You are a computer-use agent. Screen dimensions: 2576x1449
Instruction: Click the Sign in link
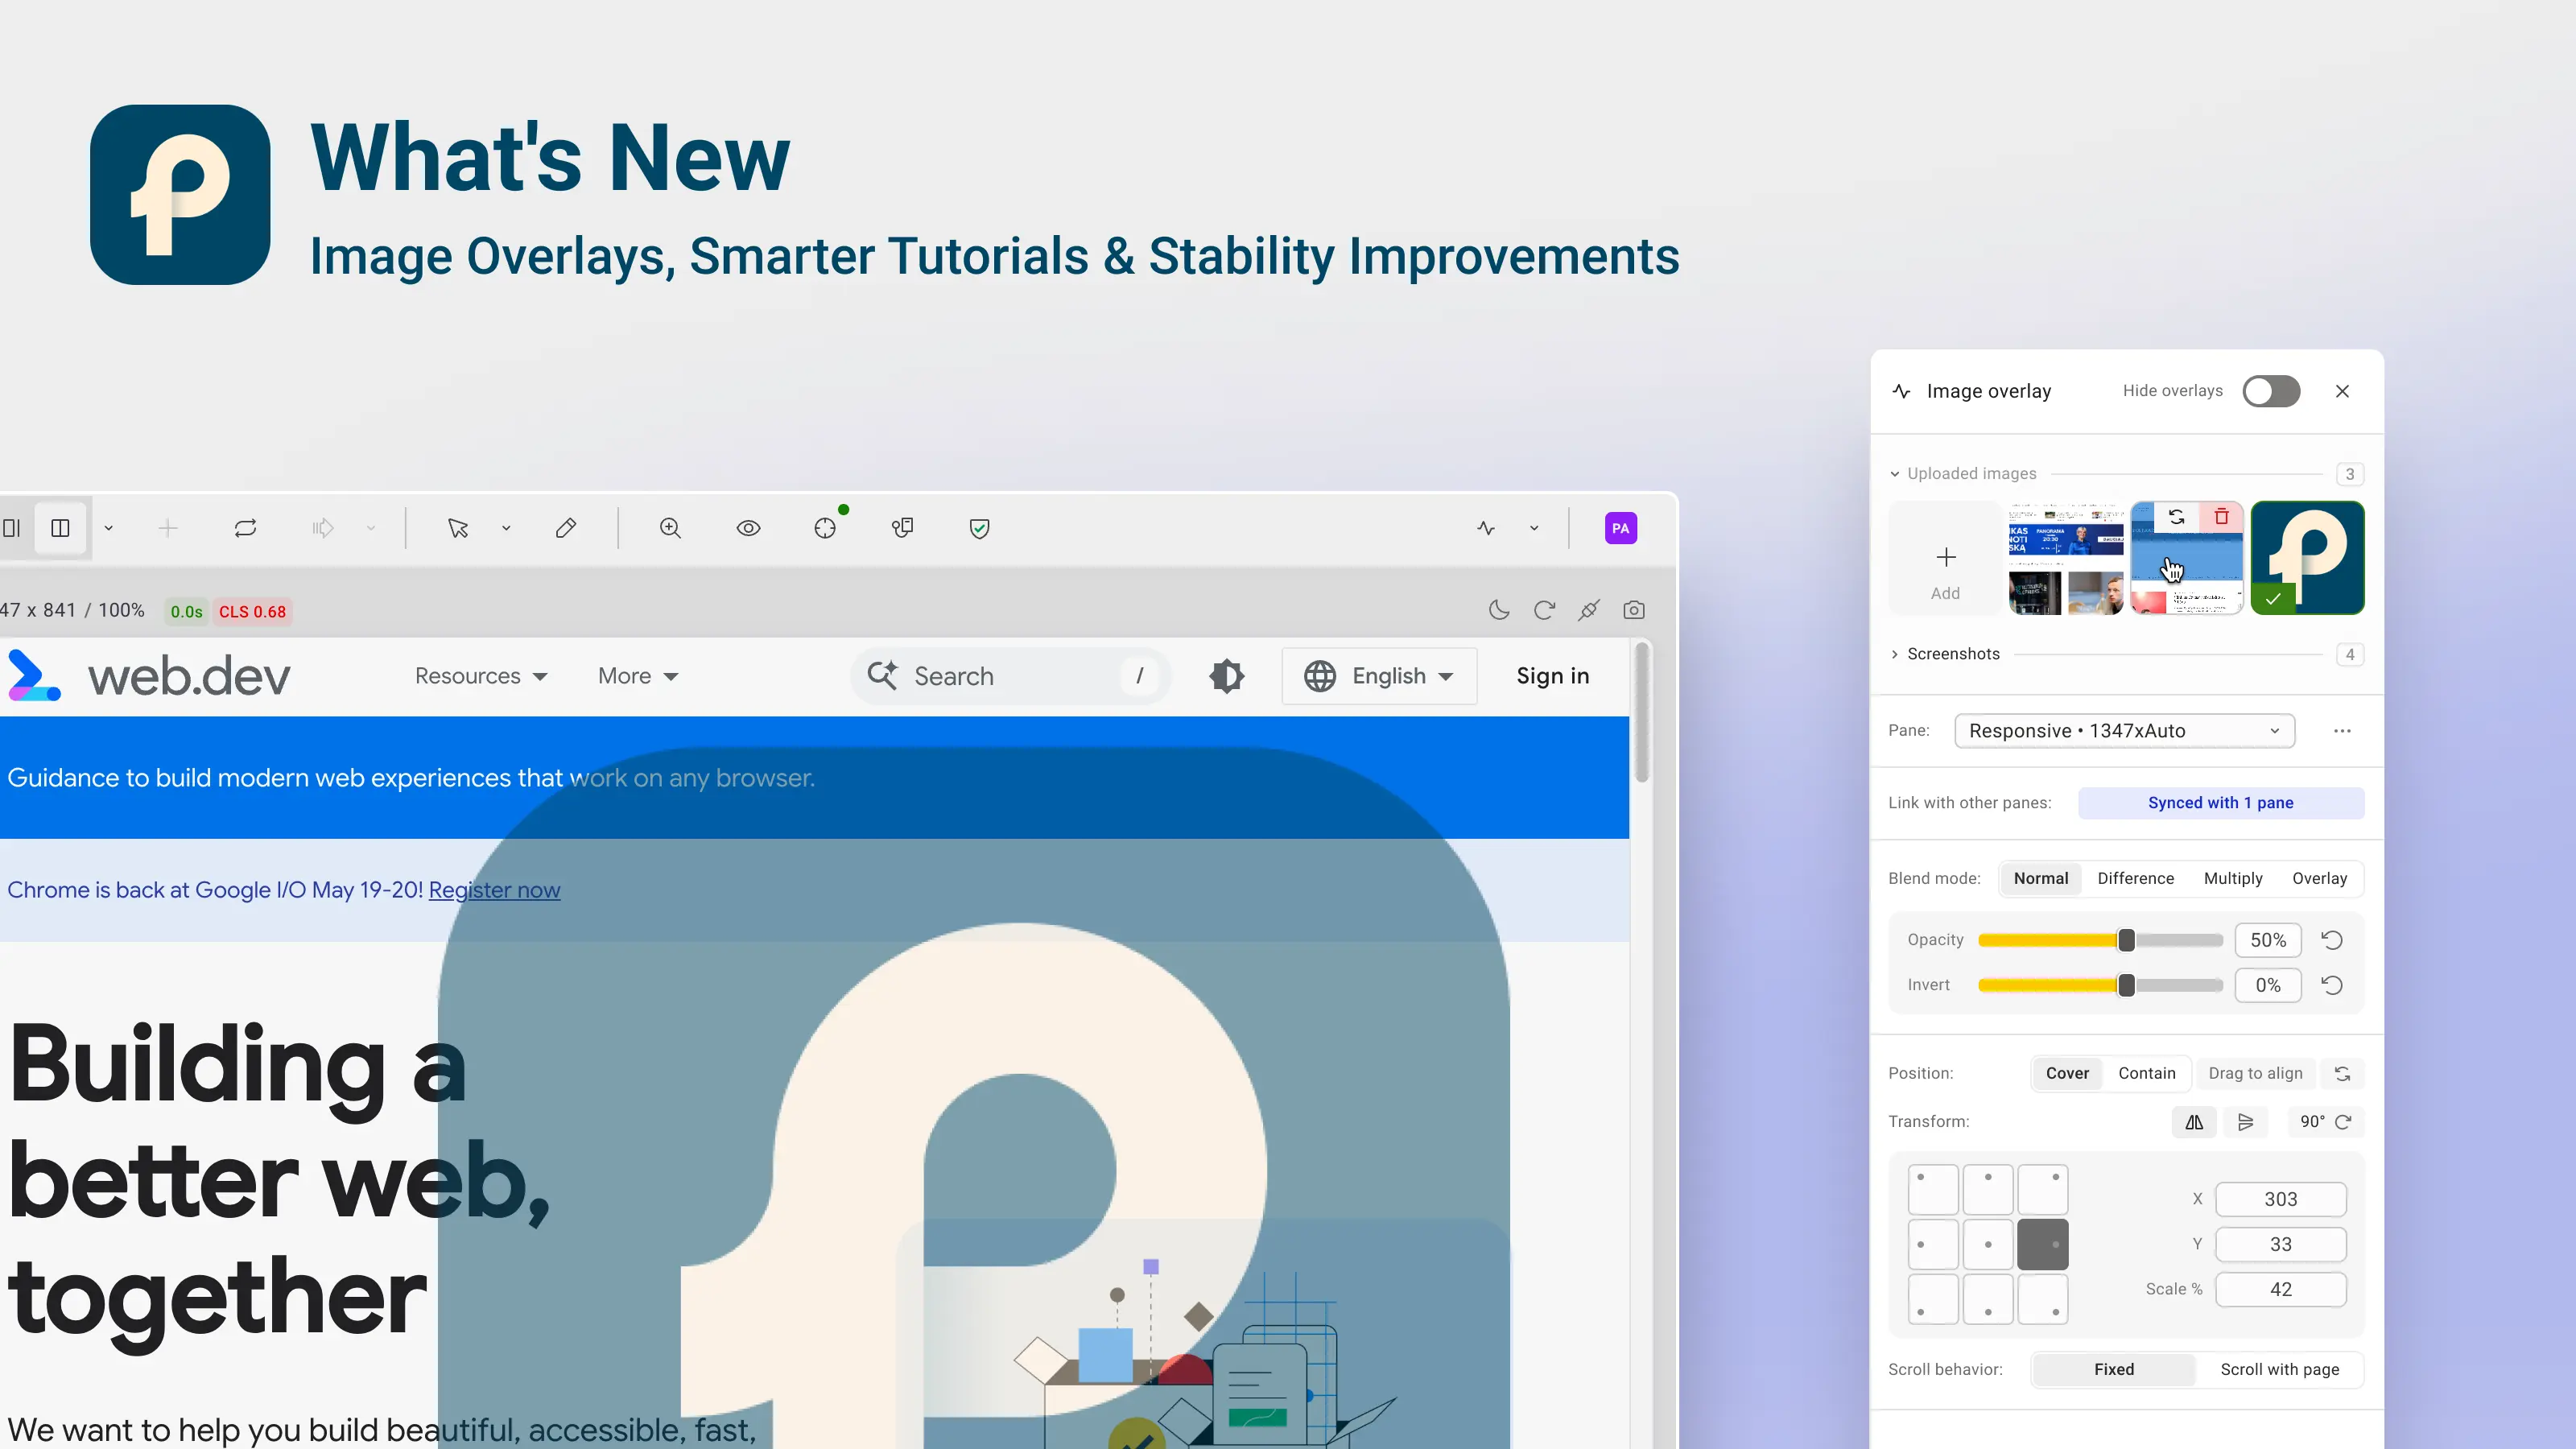pos(1553,676)
